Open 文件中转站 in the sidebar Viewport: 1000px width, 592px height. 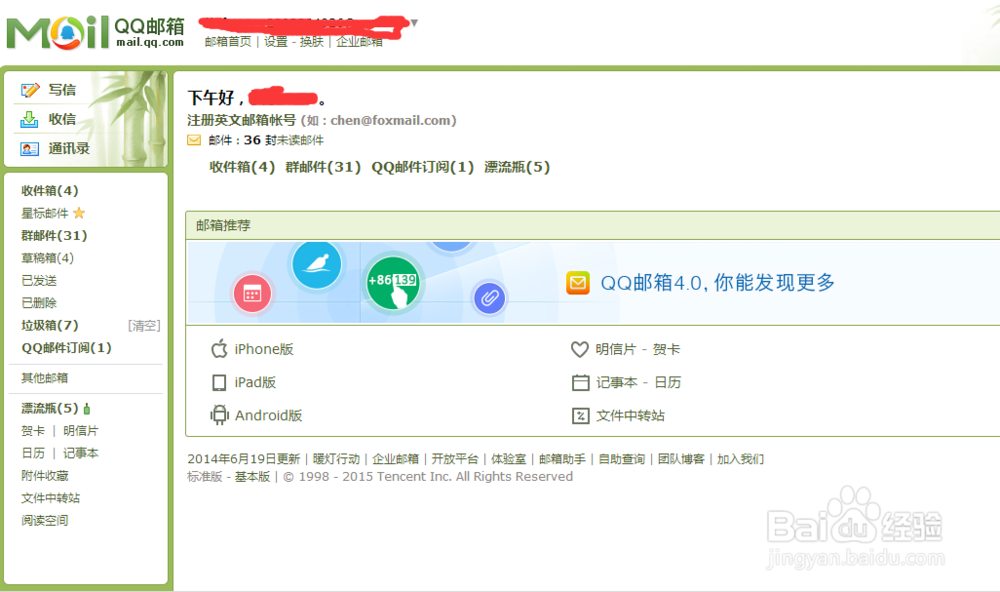(x=50, y=498)
